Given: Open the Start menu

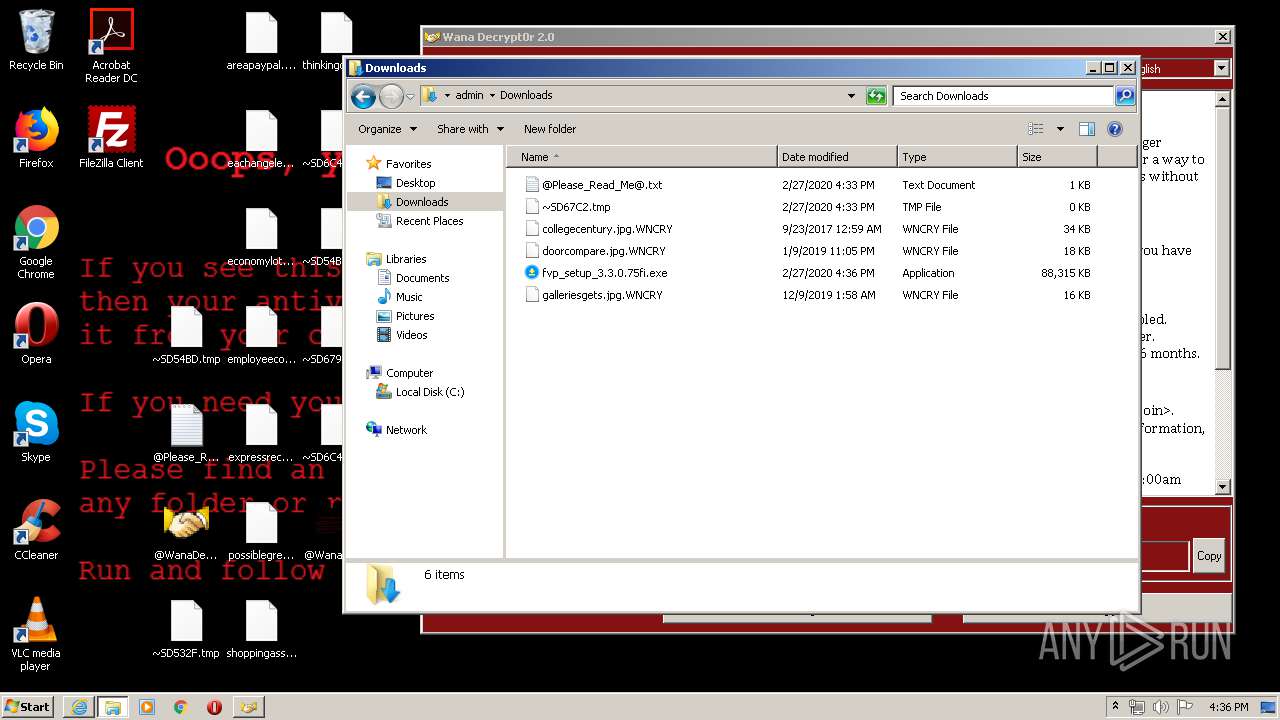Looking at the screenshot, I should (28, 707).
